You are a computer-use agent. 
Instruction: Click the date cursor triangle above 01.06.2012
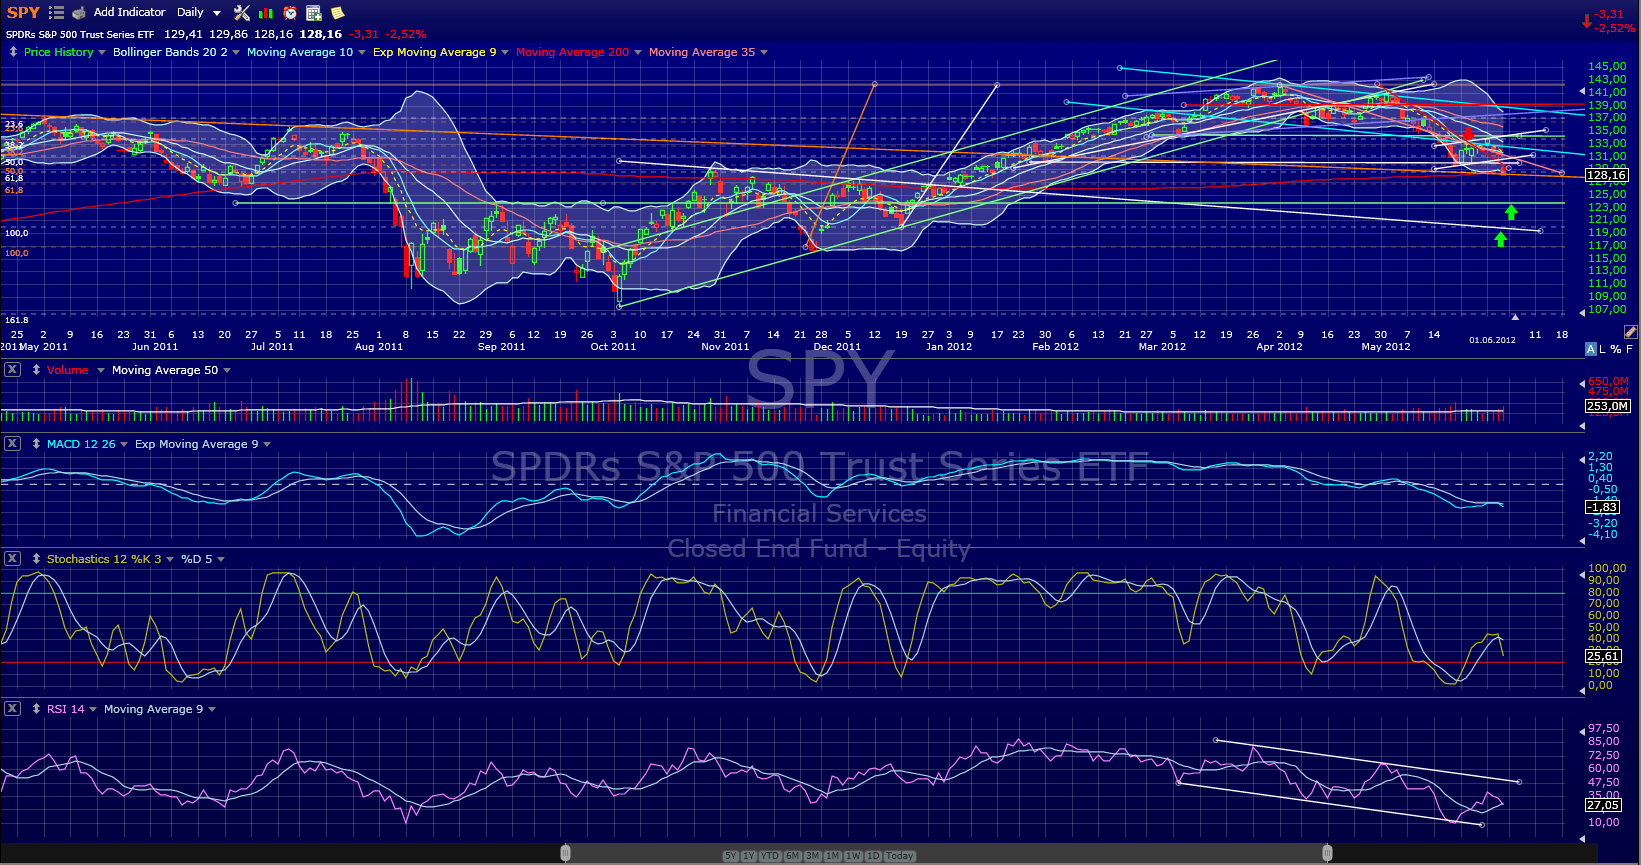tap(1514, 317)
